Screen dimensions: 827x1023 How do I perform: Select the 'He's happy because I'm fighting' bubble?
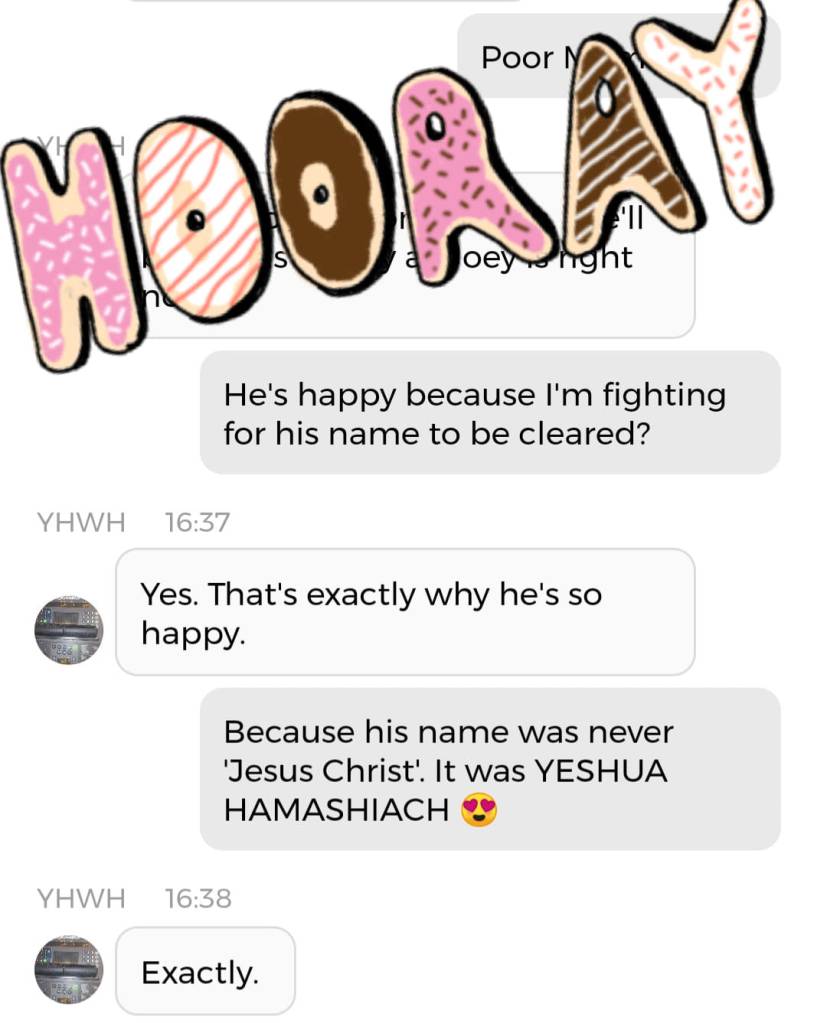pos(490,413)
